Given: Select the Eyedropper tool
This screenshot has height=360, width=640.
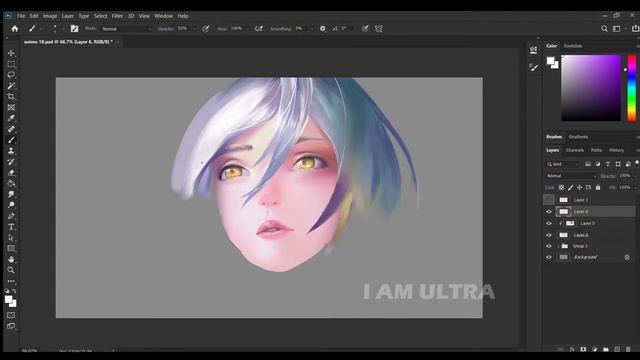Looking at the screenshot, I should coord(11,118).
